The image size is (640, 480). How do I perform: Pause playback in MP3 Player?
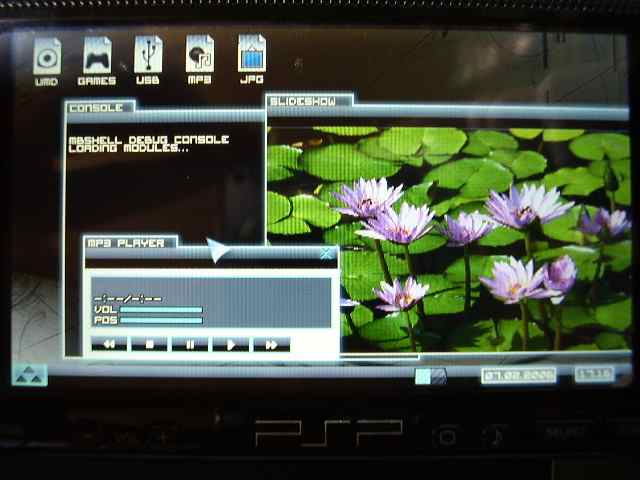click(190, 344)
